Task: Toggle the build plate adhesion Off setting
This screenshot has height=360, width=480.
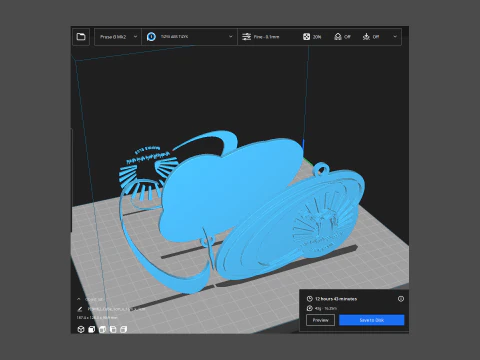Action: [x=371, y=37]
